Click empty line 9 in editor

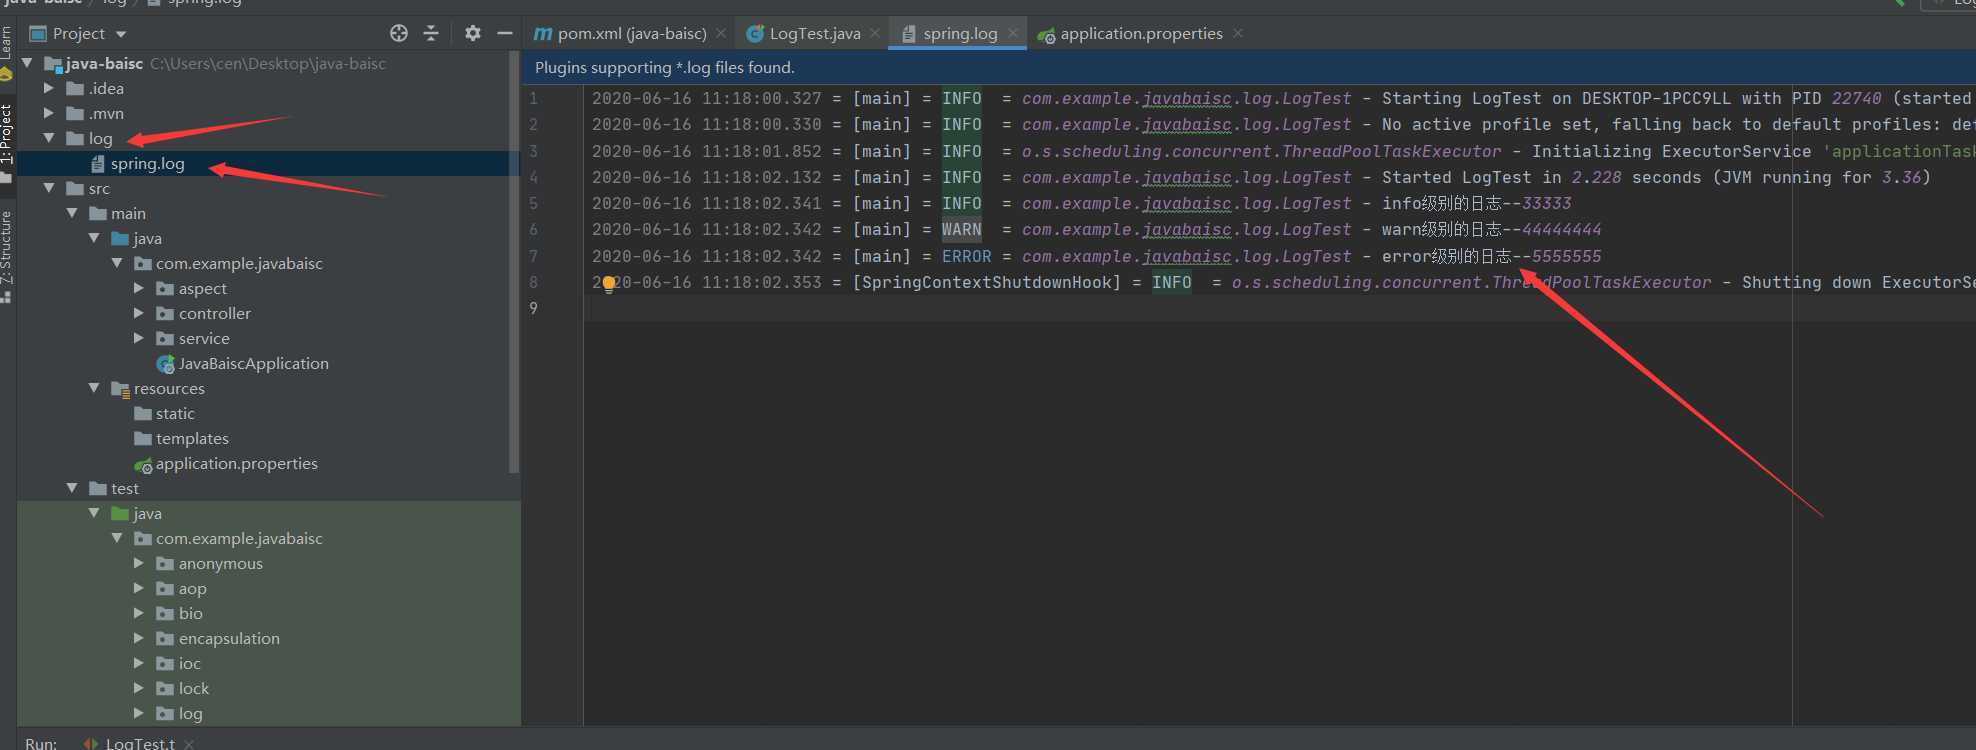(x=1280, y=308)
